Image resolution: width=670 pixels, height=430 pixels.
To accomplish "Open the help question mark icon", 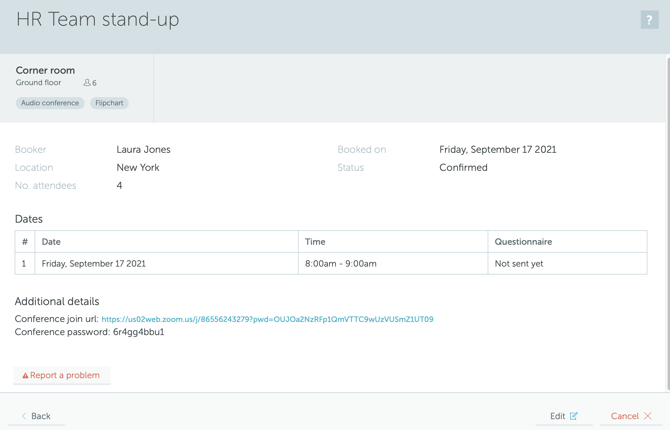I will tap(649, 20).
